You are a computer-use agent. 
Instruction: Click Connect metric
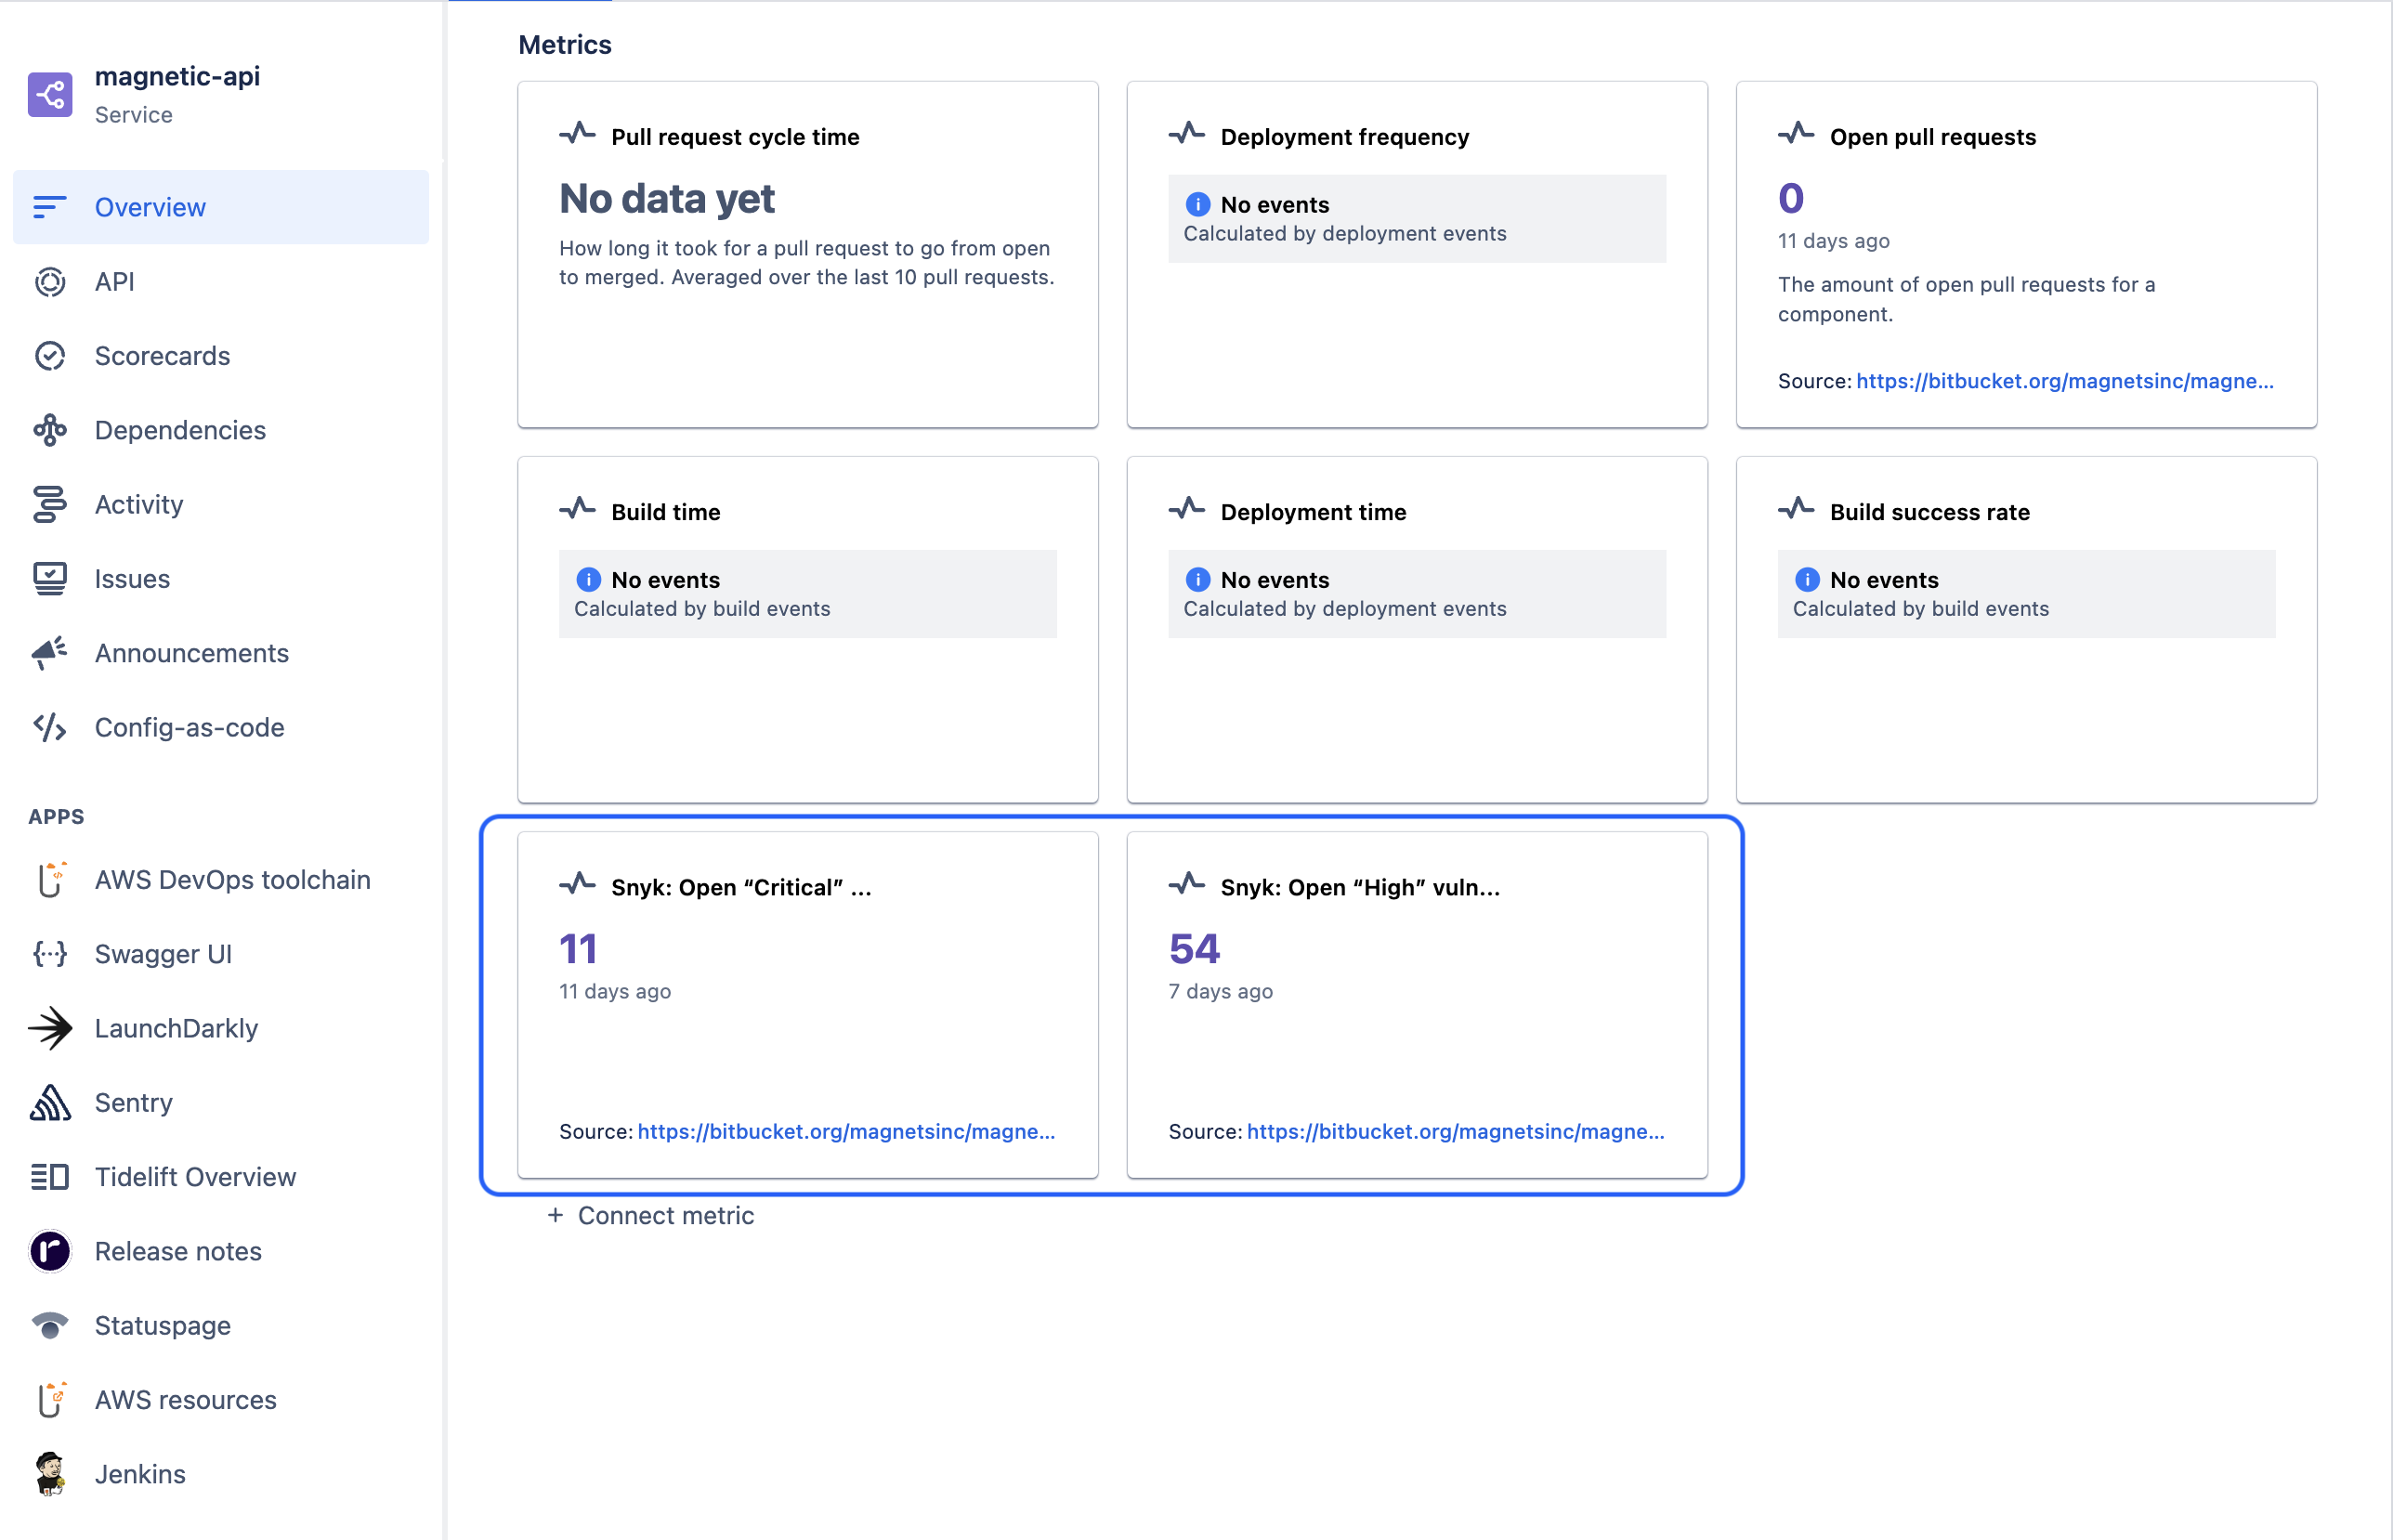pyautogui.click(x=651, y=1215)
